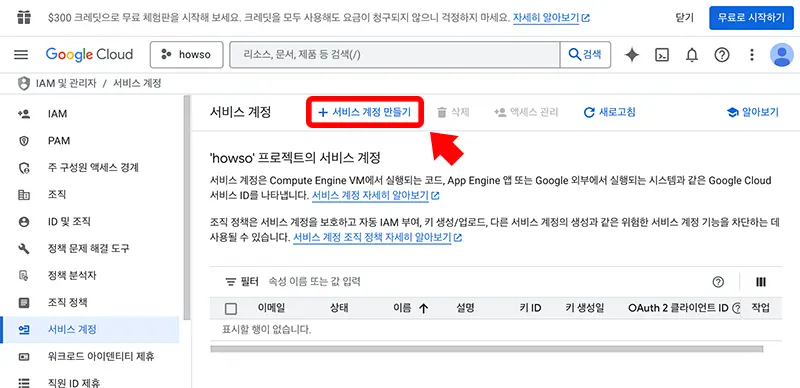Click the 액세스 관리 toolbar button

[x=526, y=112]
